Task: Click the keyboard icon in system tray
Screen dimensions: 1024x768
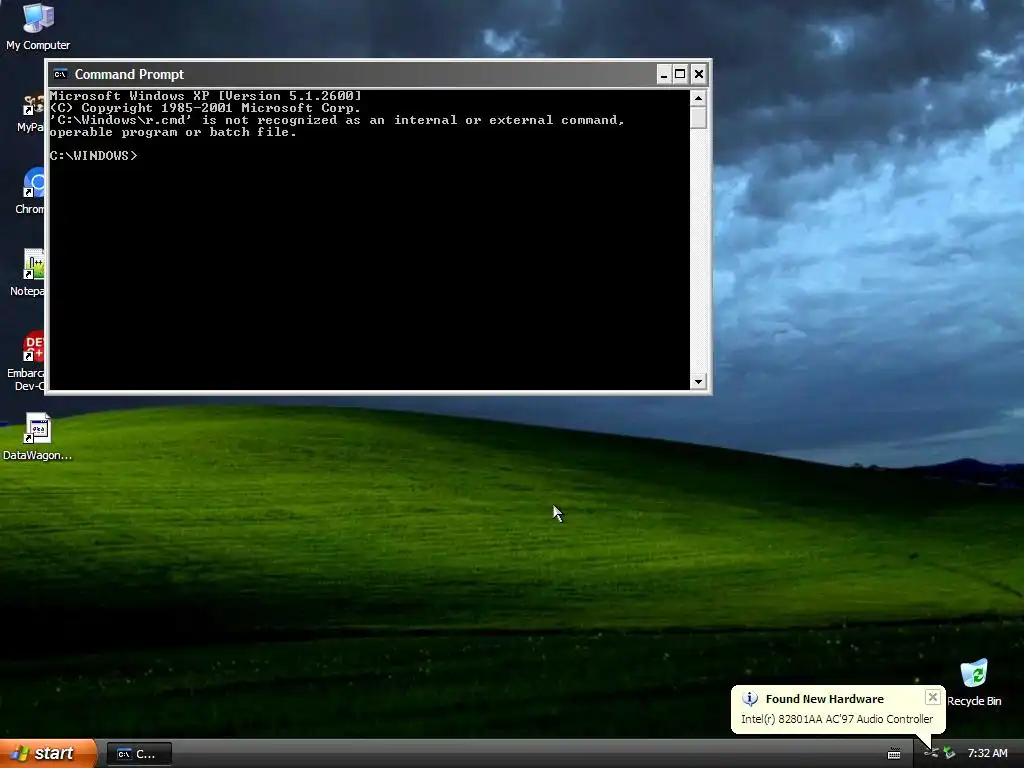Action: (x=894, y=754)
